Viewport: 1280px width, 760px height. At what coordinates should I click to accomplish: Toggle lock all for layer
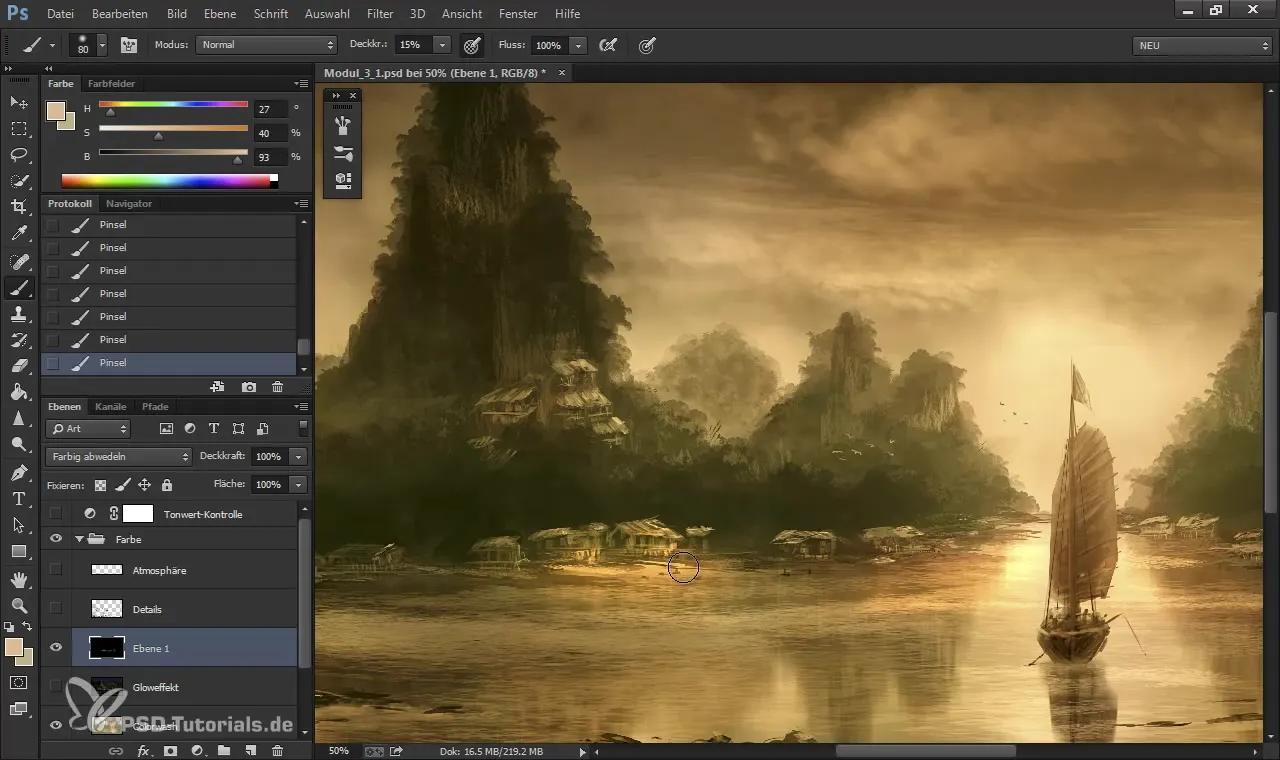pyautogui.click(x=167, y=485)
